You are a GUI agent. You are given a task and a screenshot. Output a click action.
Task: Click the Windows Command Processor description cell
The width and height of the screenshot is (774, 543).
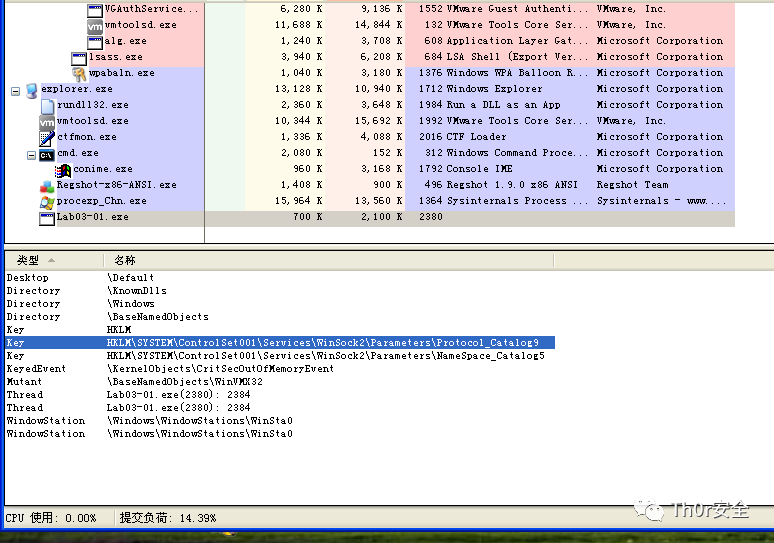click(x=517, y=153)
